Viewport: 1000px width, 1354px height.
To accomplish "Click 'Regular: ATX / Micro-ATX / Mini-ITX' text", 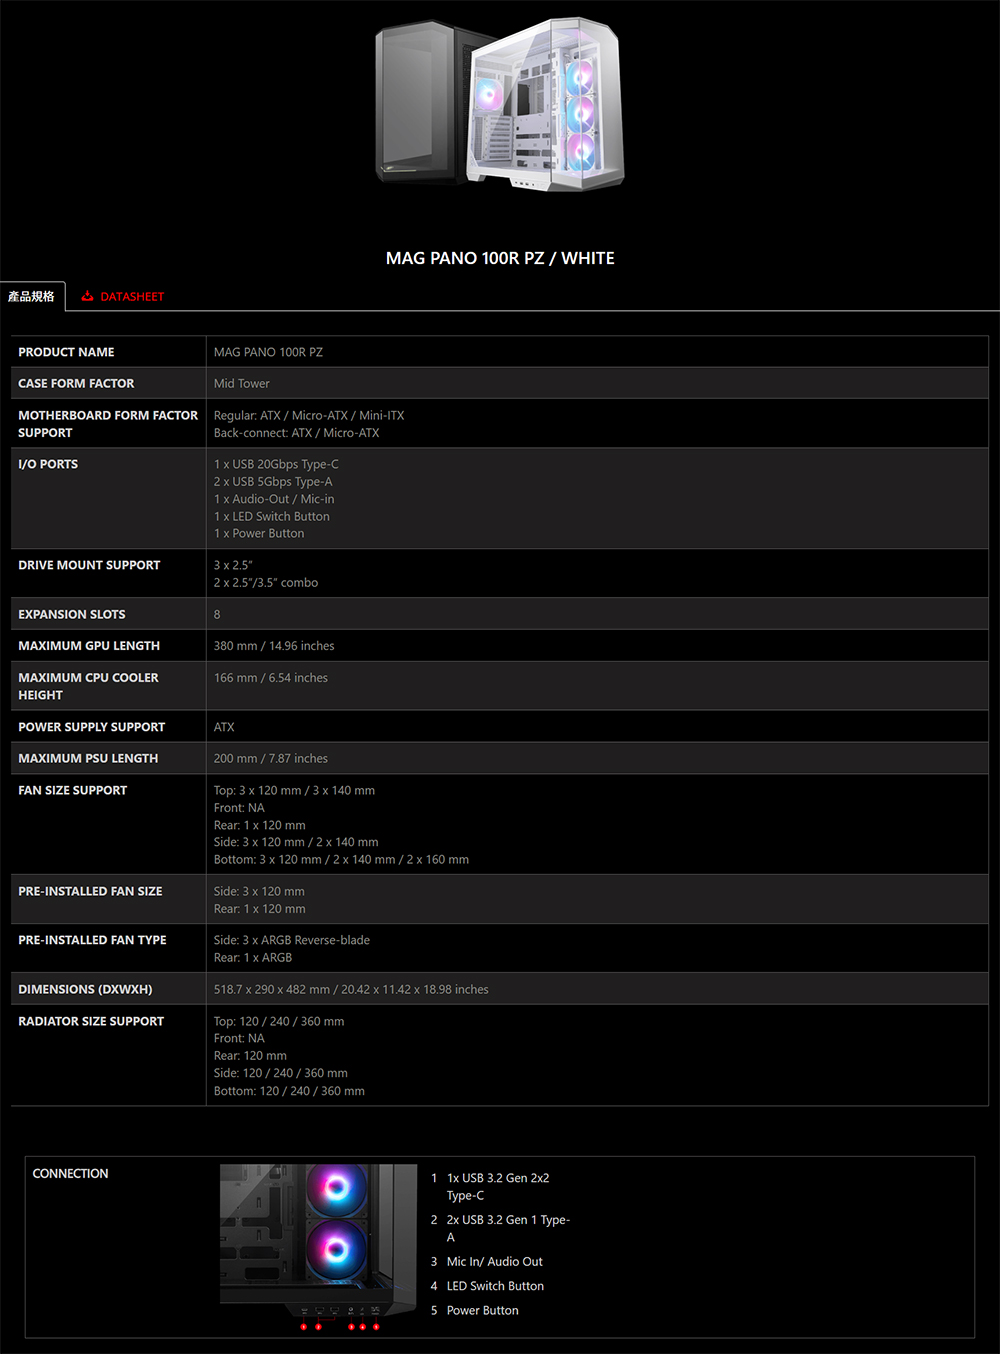I will pyautogui.click(x=309, y=416).
